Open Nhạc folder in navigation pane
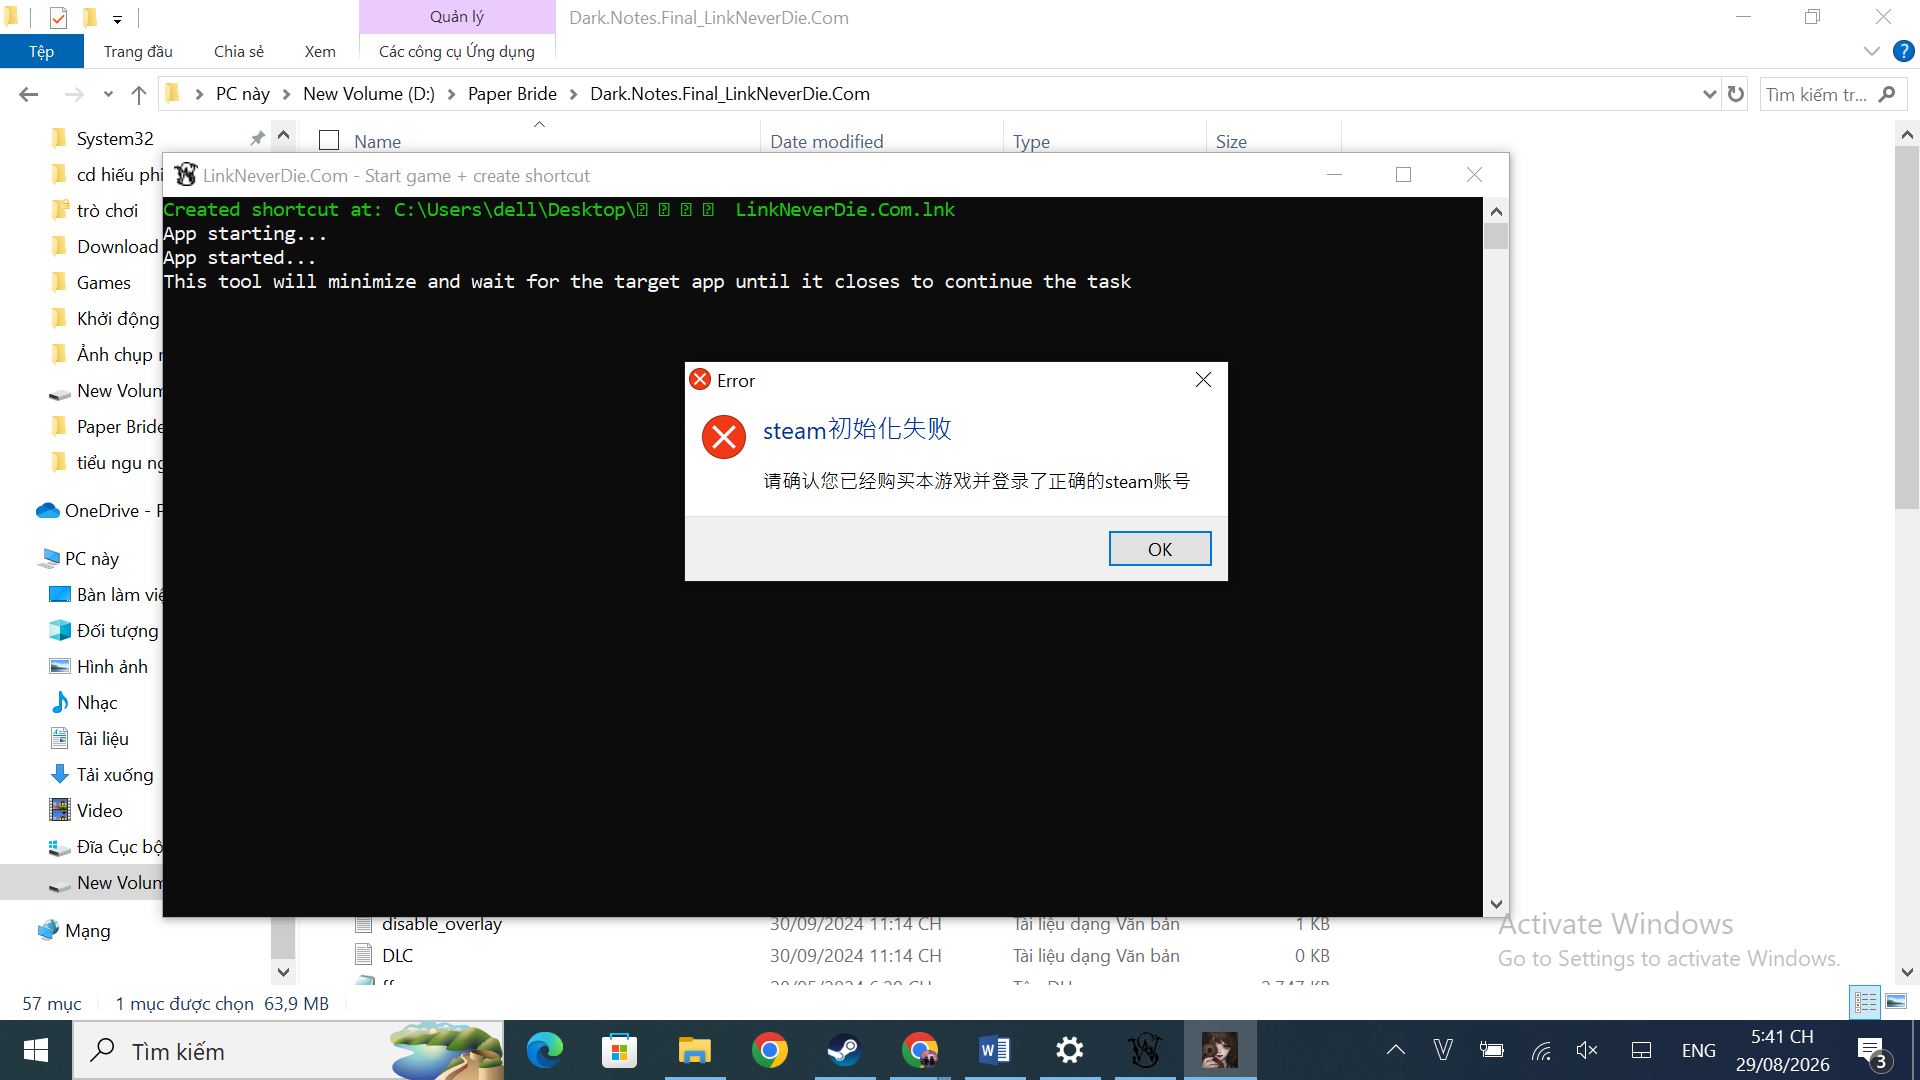1920x1080 pixels. coord(97,702)
